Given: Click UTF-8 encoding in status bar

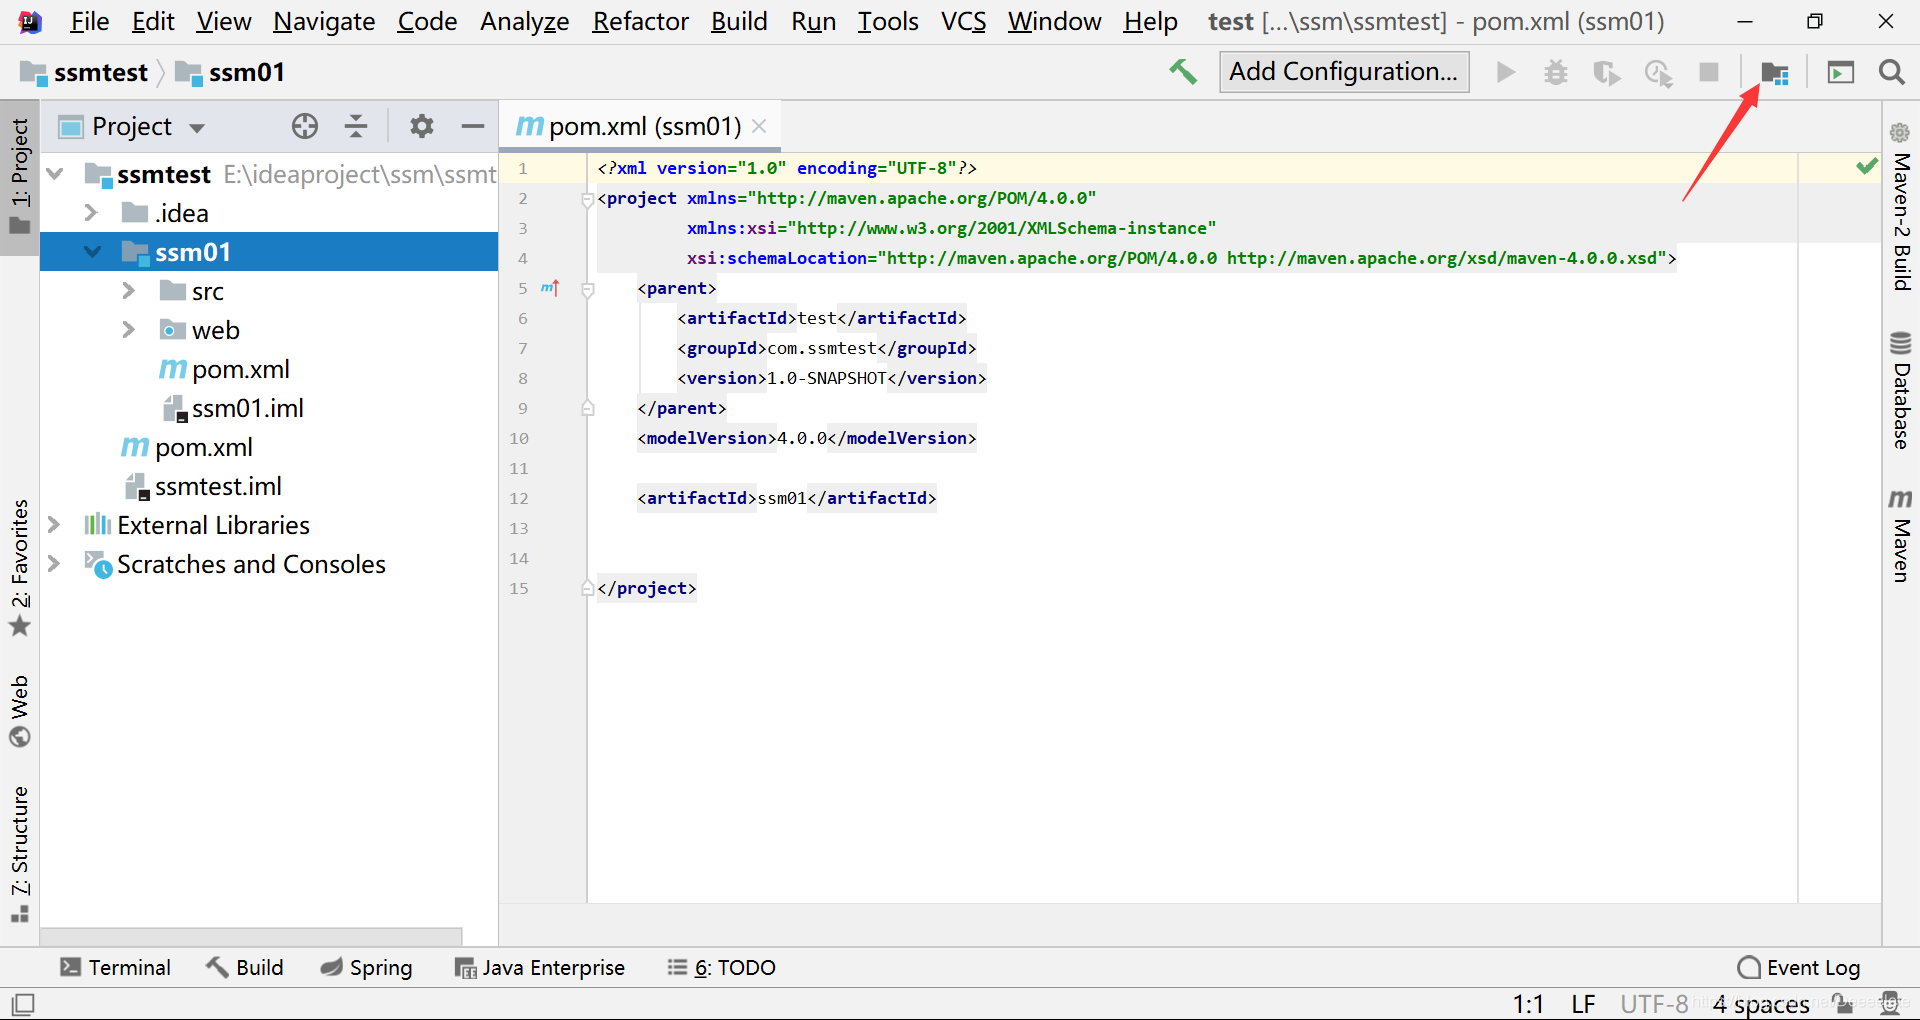Looking at the screenshot, I should coord(1654,1003).
